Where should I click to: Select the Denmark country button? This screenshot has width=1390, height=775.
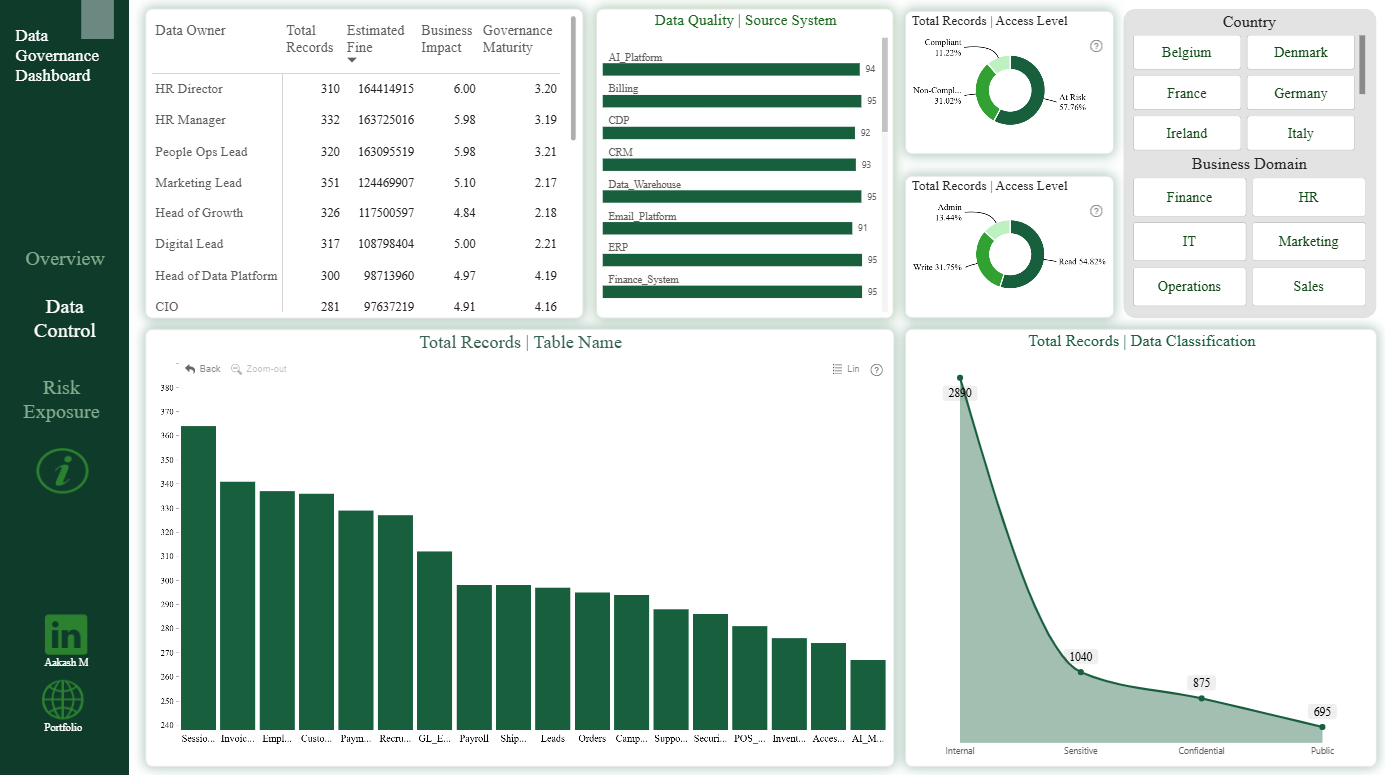point(1301,53)
